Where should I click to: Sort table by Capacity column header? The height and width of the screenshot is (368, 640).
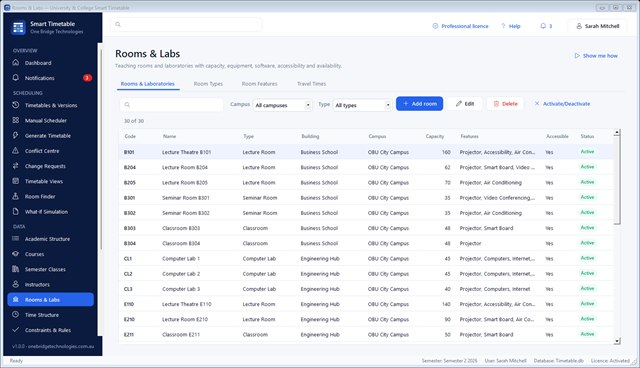[435, 136]
